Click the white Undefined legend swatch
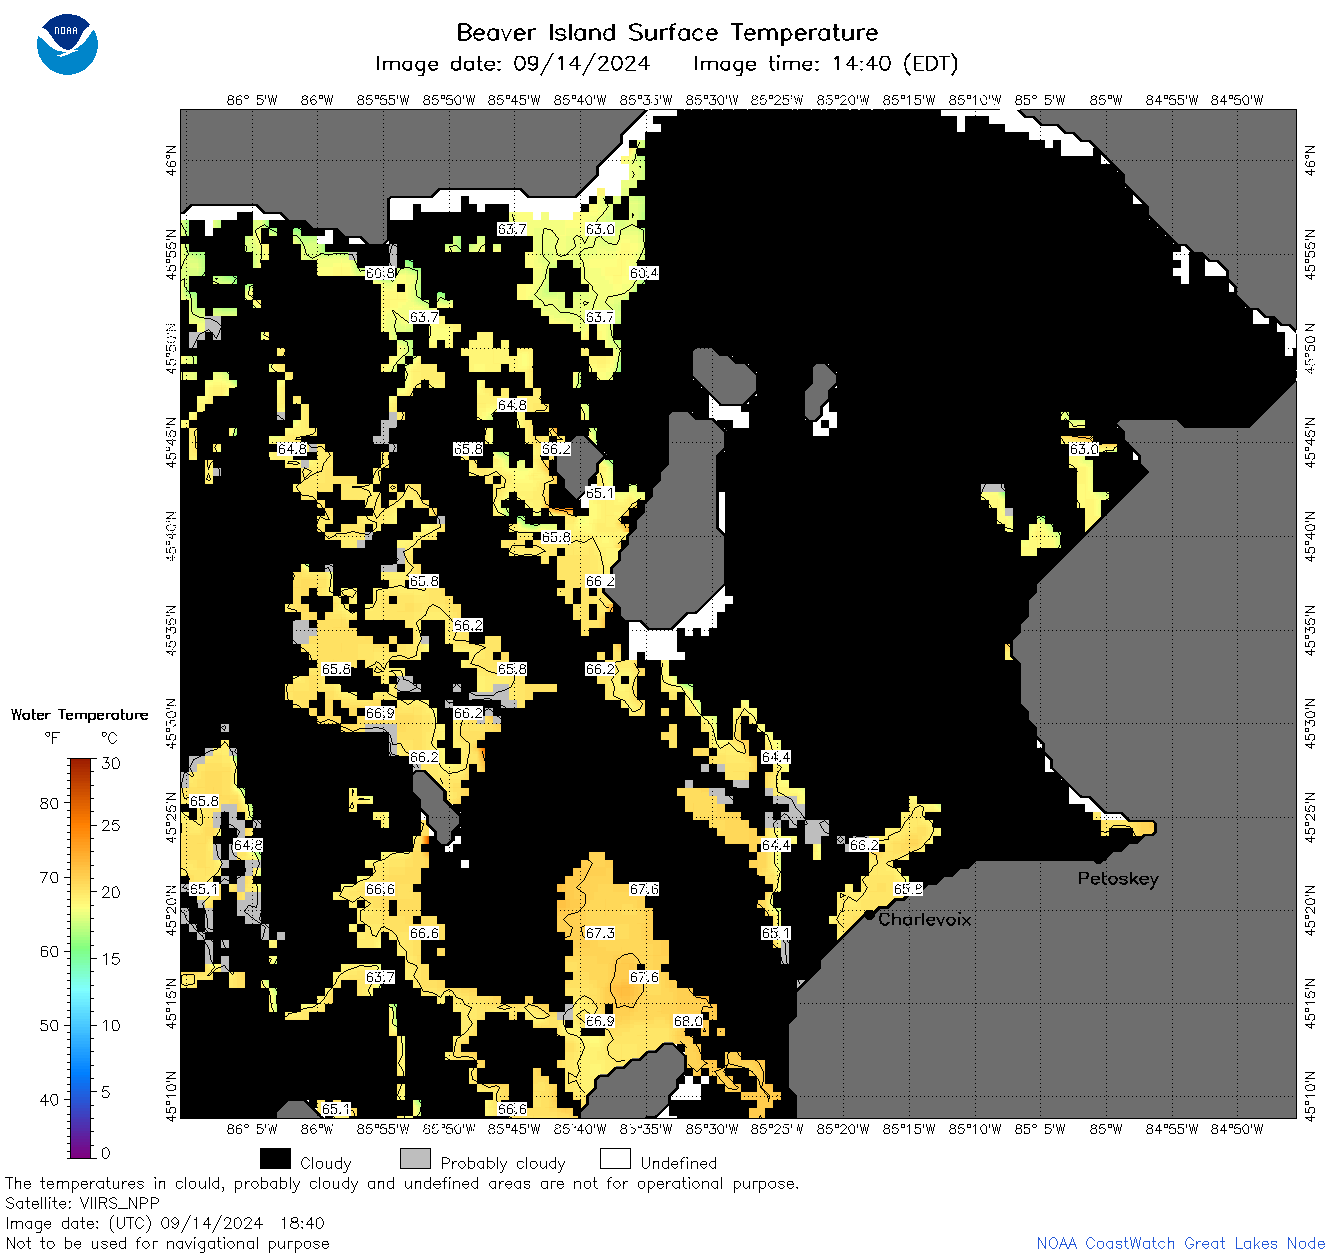This screenshot has width=1336, height=1259. pyautogui.click(x=615, y=1159)
